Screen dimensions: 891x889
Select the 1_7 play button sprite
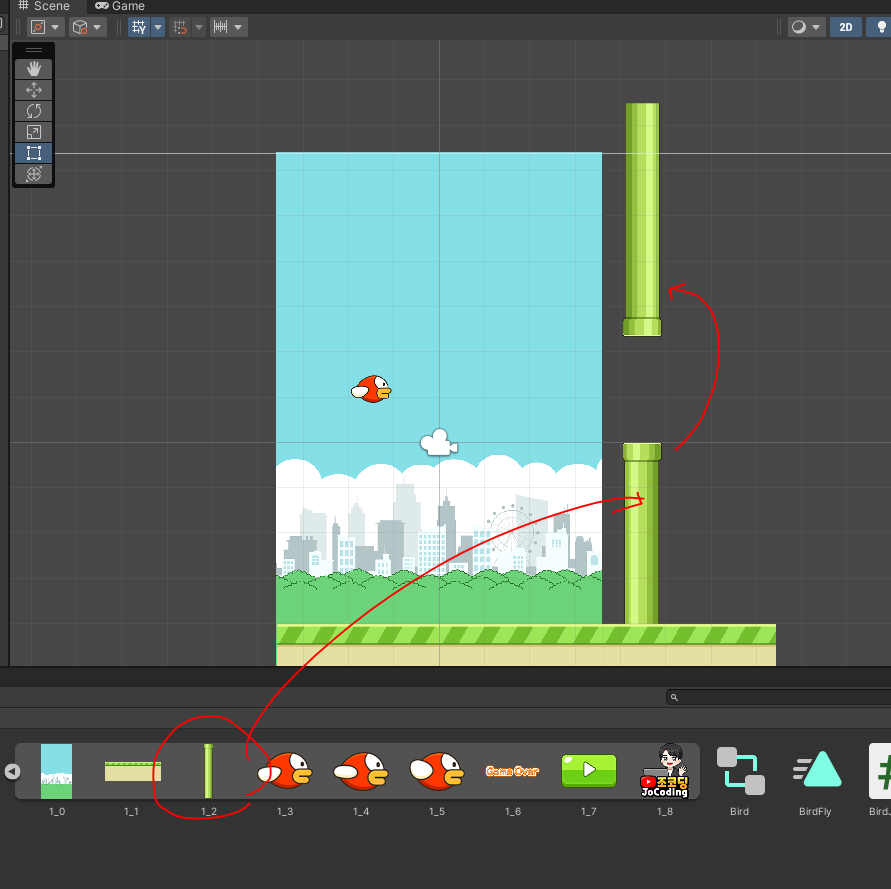tap(589, 771)
